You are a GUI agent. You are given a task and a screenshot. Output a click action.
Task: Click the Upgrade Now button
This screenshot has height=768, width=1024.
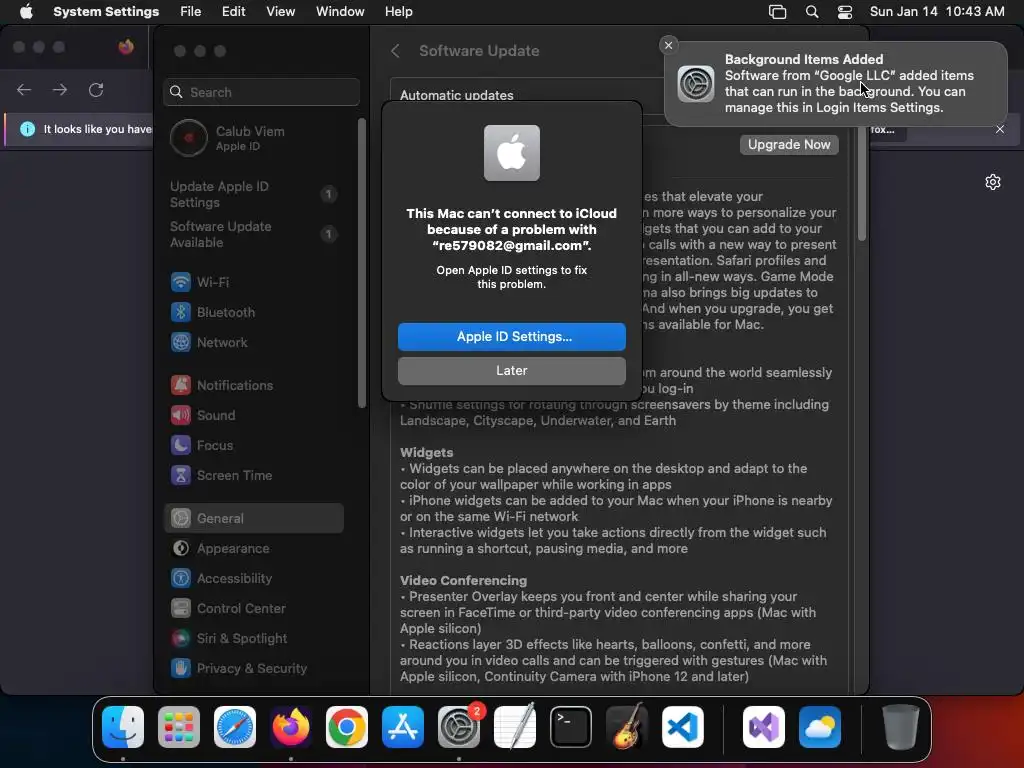[789, 145]
